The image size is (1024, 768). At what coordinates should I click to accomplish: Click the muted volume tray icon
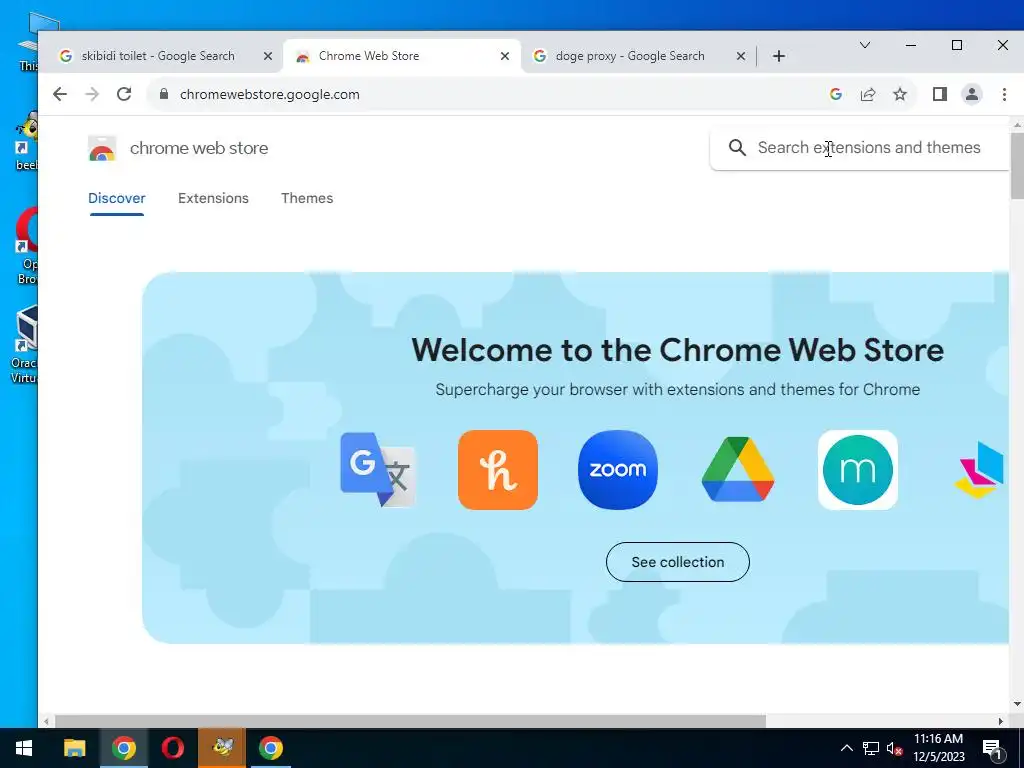point(894,748)
